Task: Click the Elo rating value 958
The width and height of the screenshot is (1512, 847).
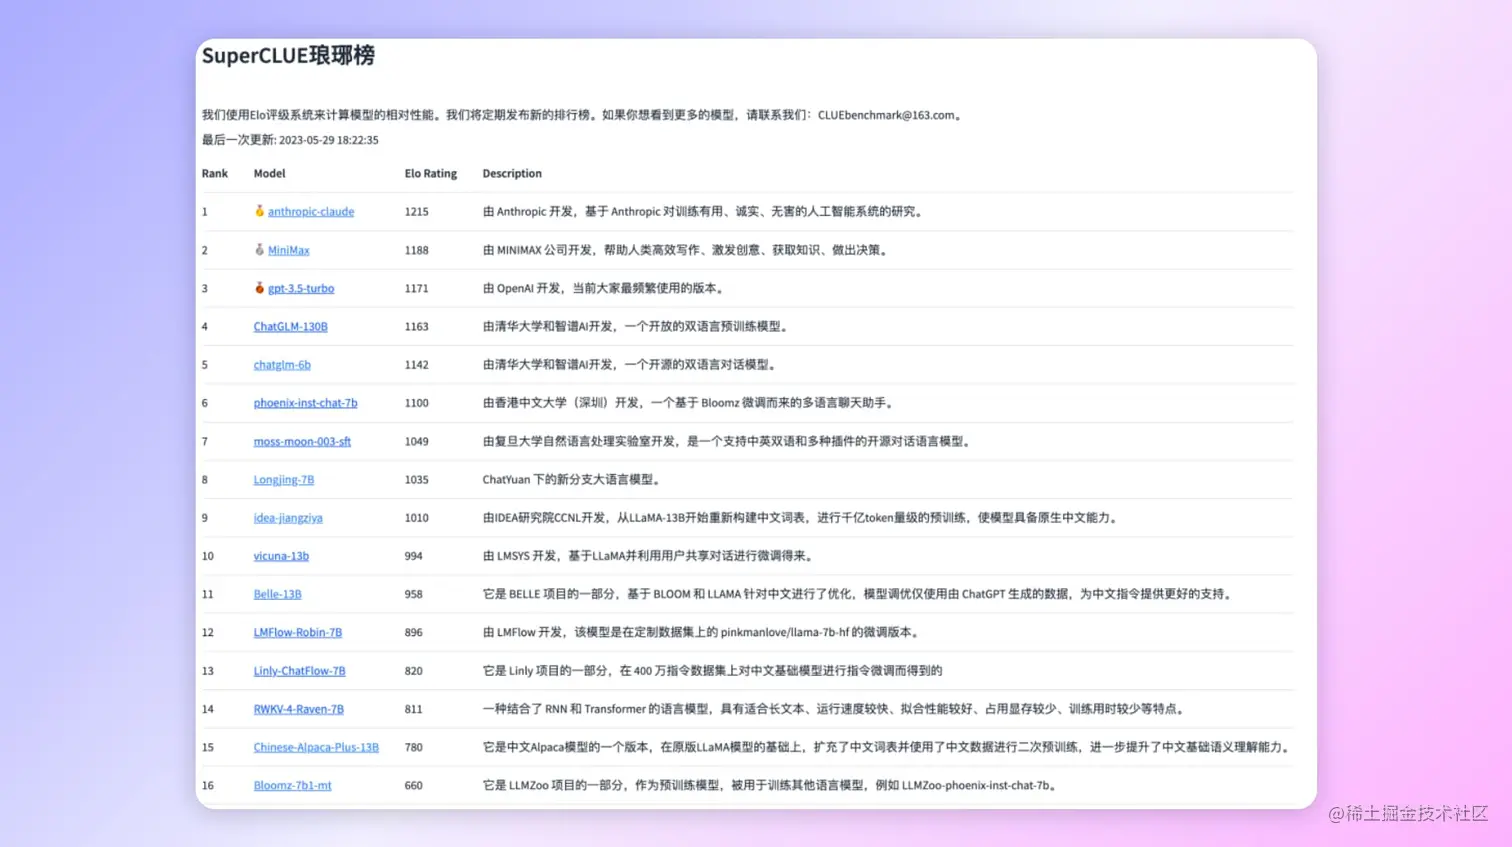Action: [414, 594]
